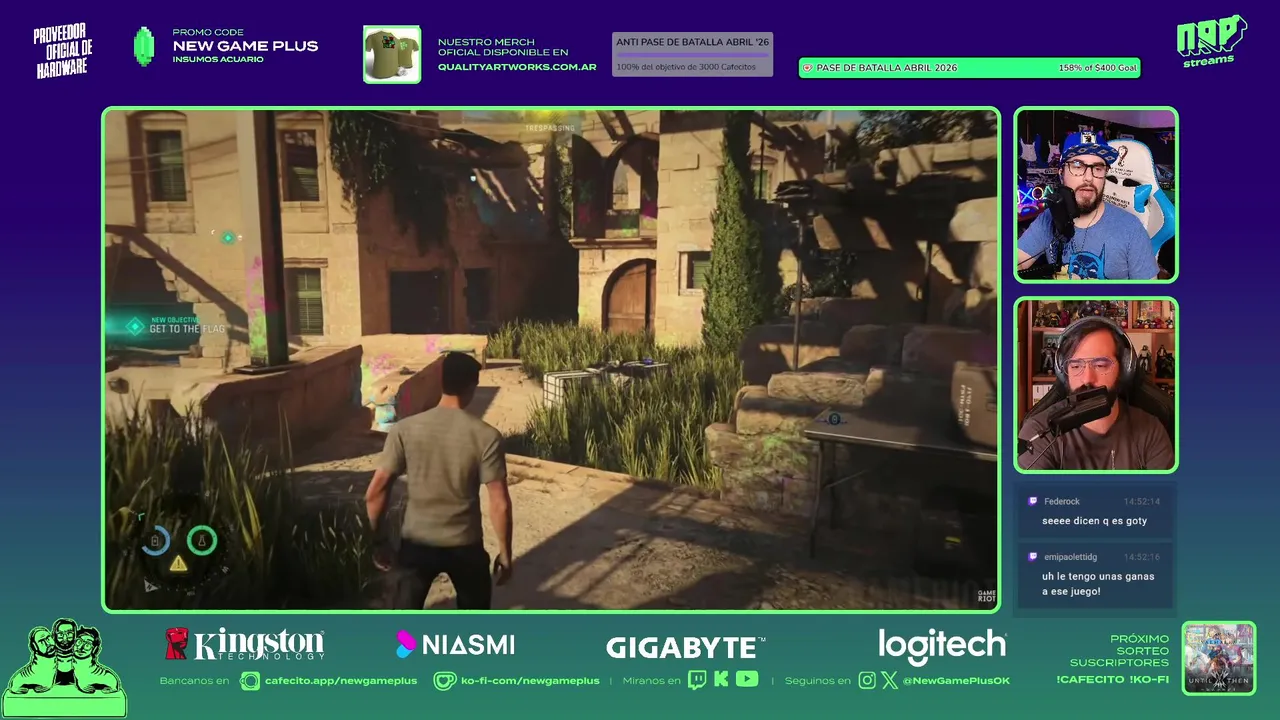Open the ko-fi-com/newgameplus link
Screen dimensions: 1280x720
pos(530,681)
